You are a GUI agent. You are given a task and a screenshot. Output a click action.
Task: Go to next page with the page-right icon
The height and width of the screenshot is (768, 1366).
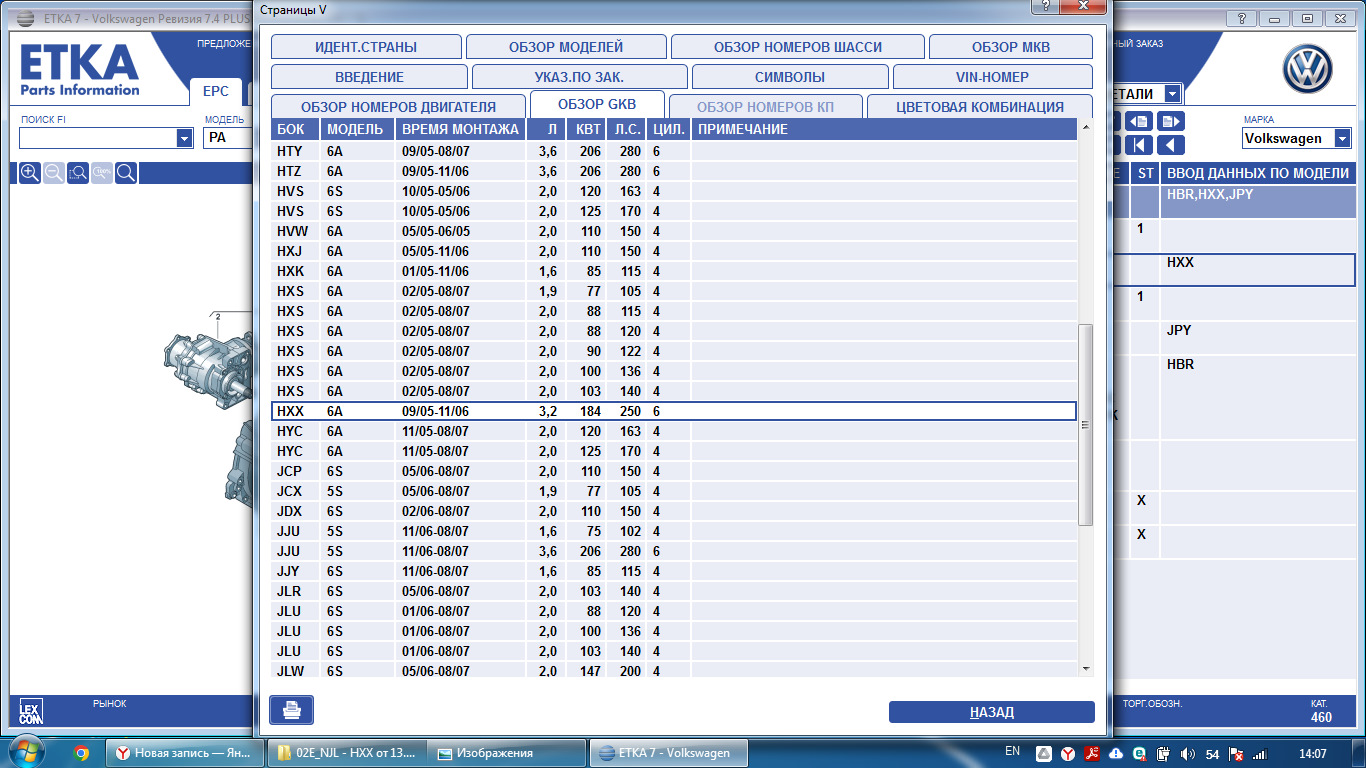[x=1171, y=121]
